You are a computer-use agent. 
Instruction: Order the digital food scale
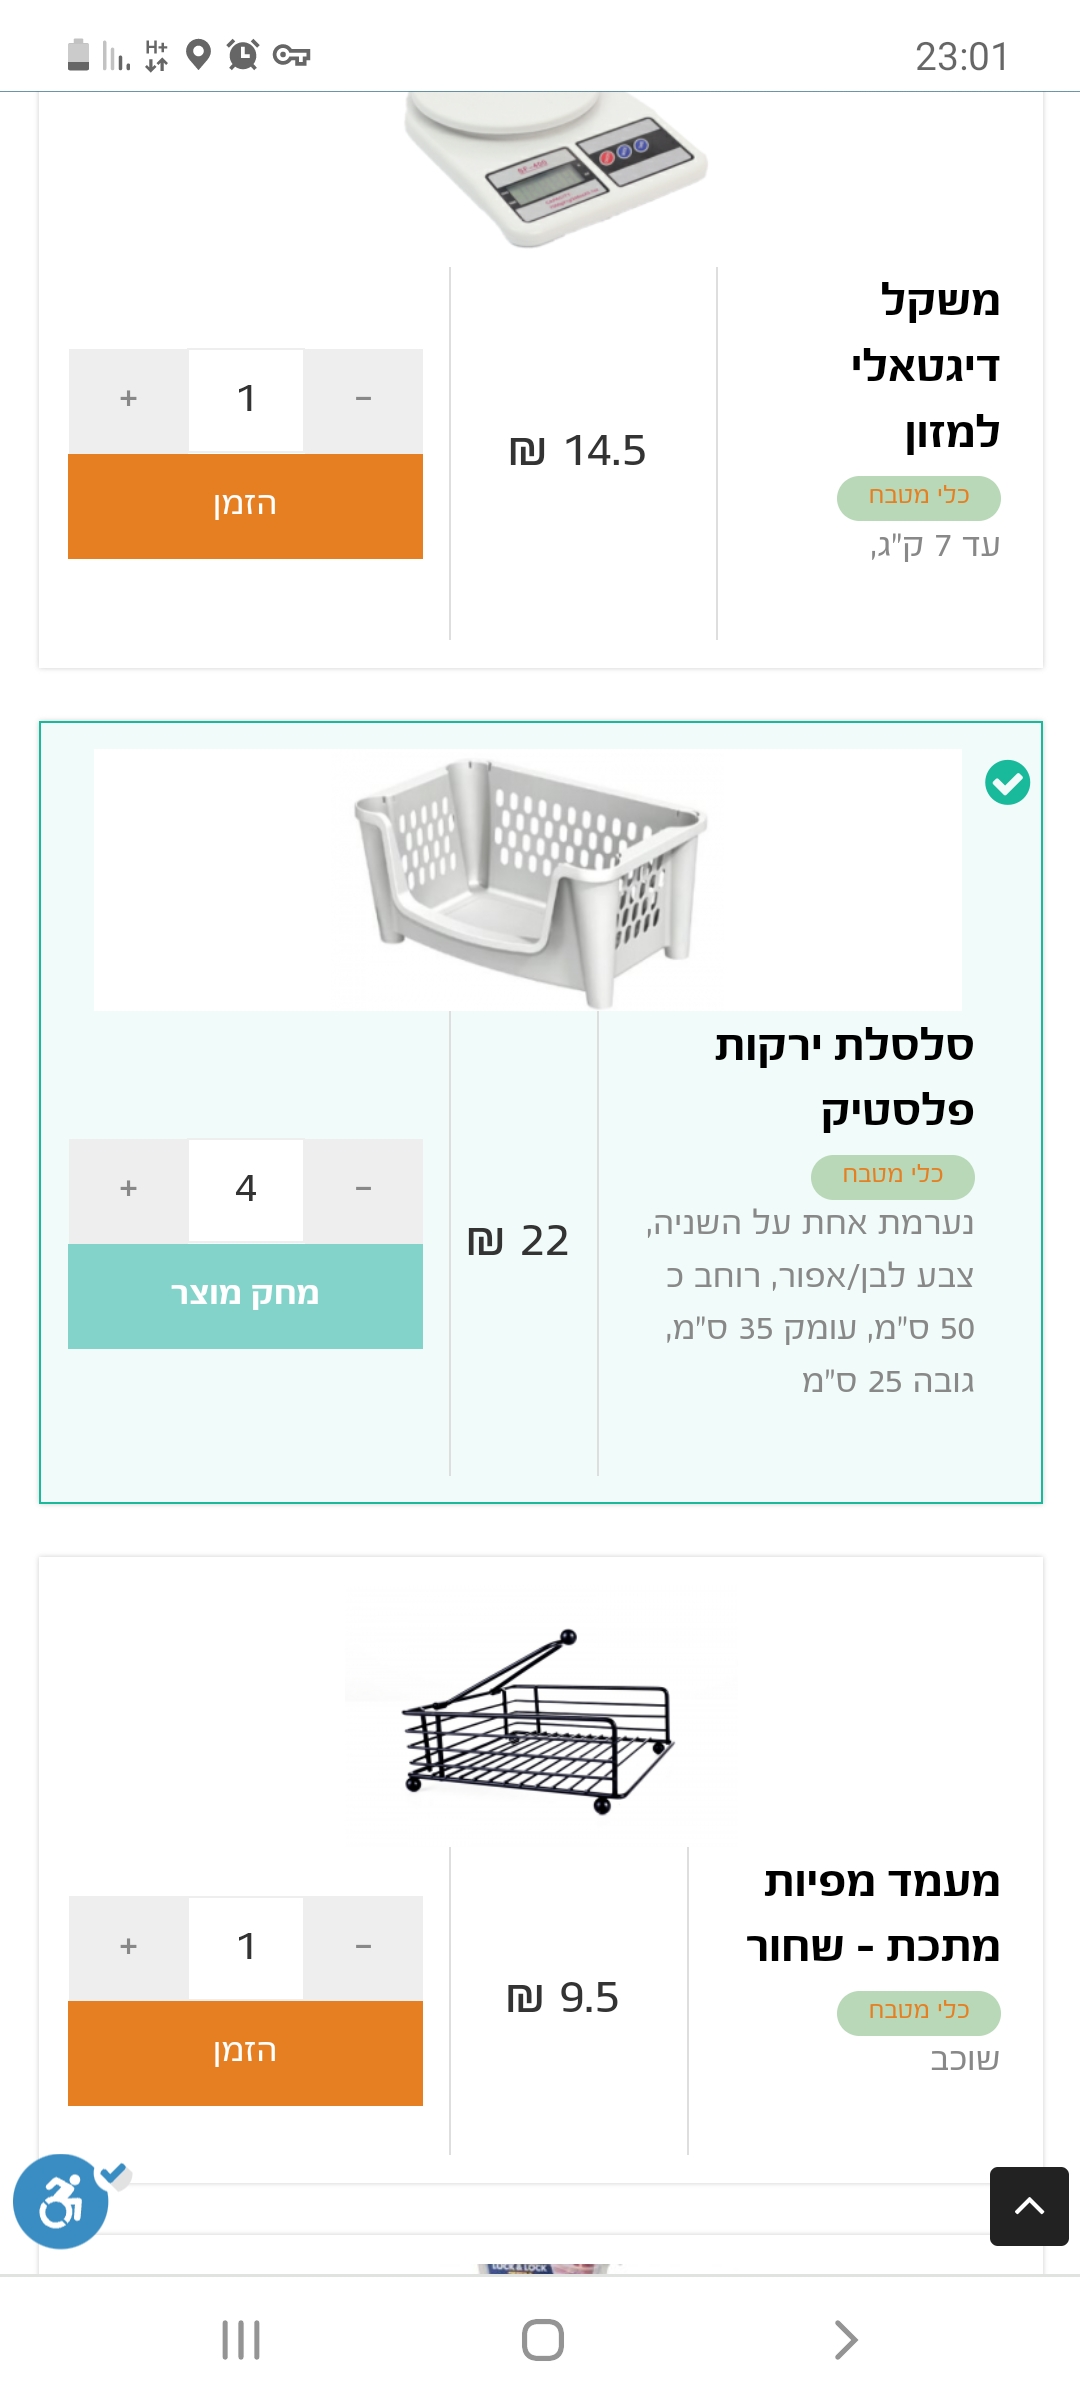tap(245, 506)
